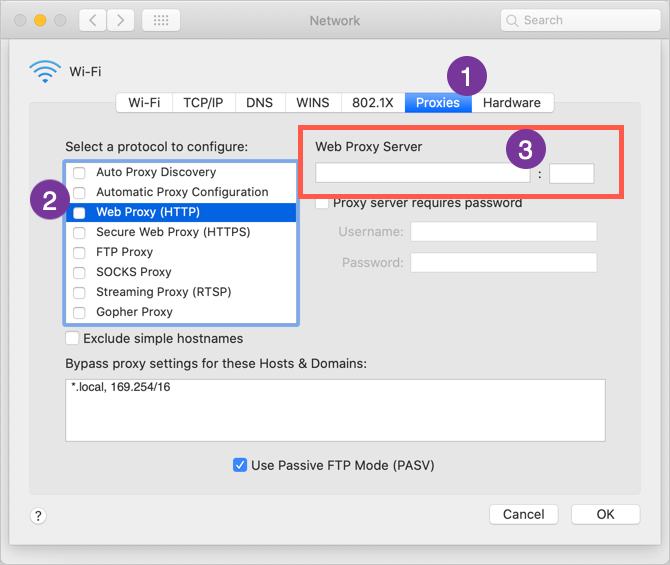Open the DNS tab
The width and height of the screenshot is (670, 565).
tap(259, 103)
